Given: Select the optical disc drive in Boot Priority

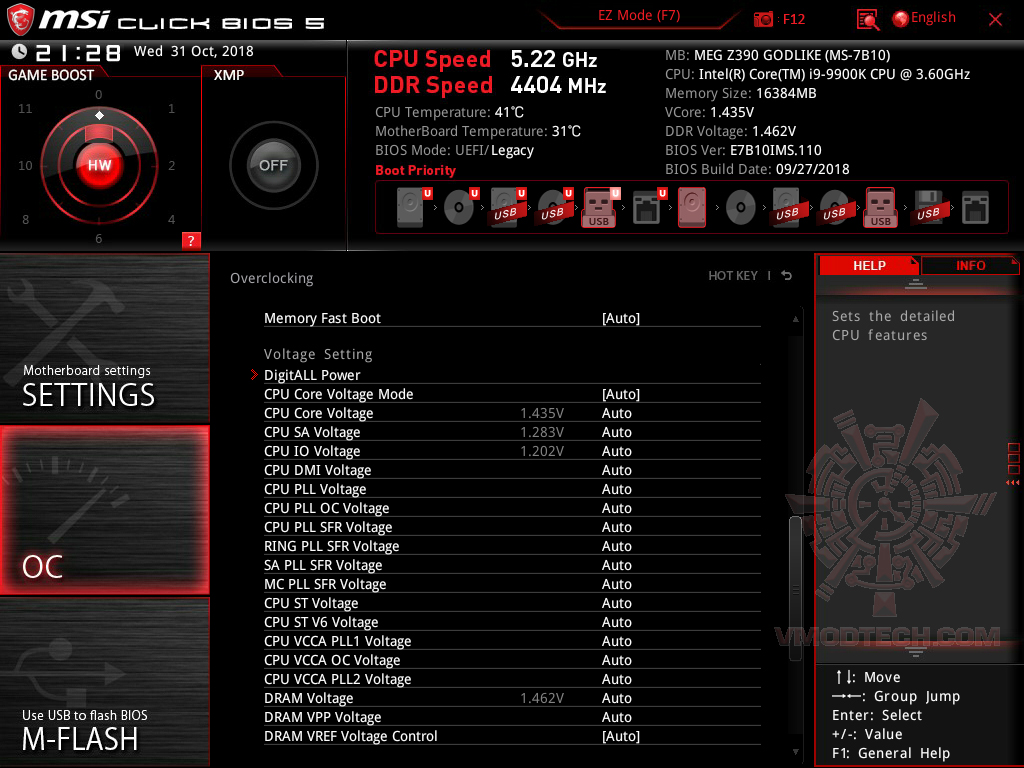Looking at the screenshot, I should pos(460,207).
